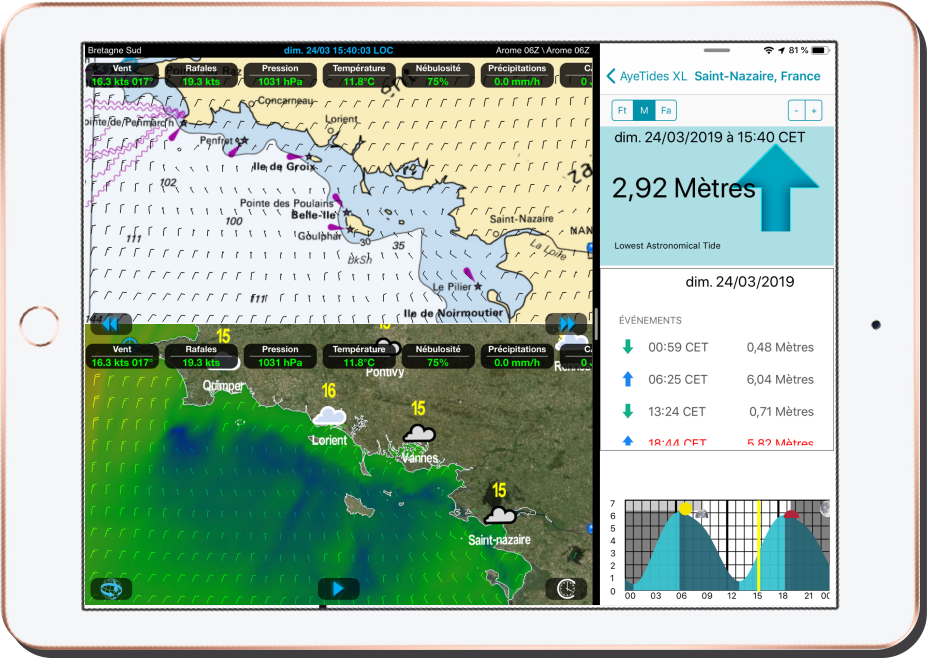This screenshot has width=927, height=658.
Task: Tap the fast-forward double-arrow button
Action: click(566, 323)
